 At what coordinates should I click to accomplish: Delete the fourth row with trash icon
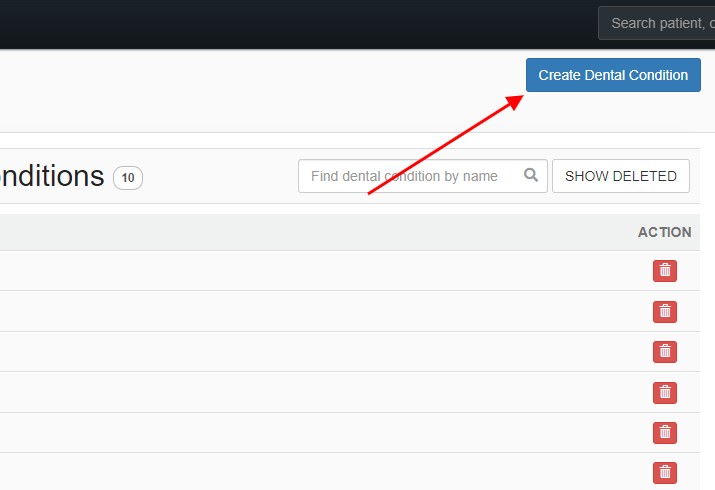coord(665,392)
